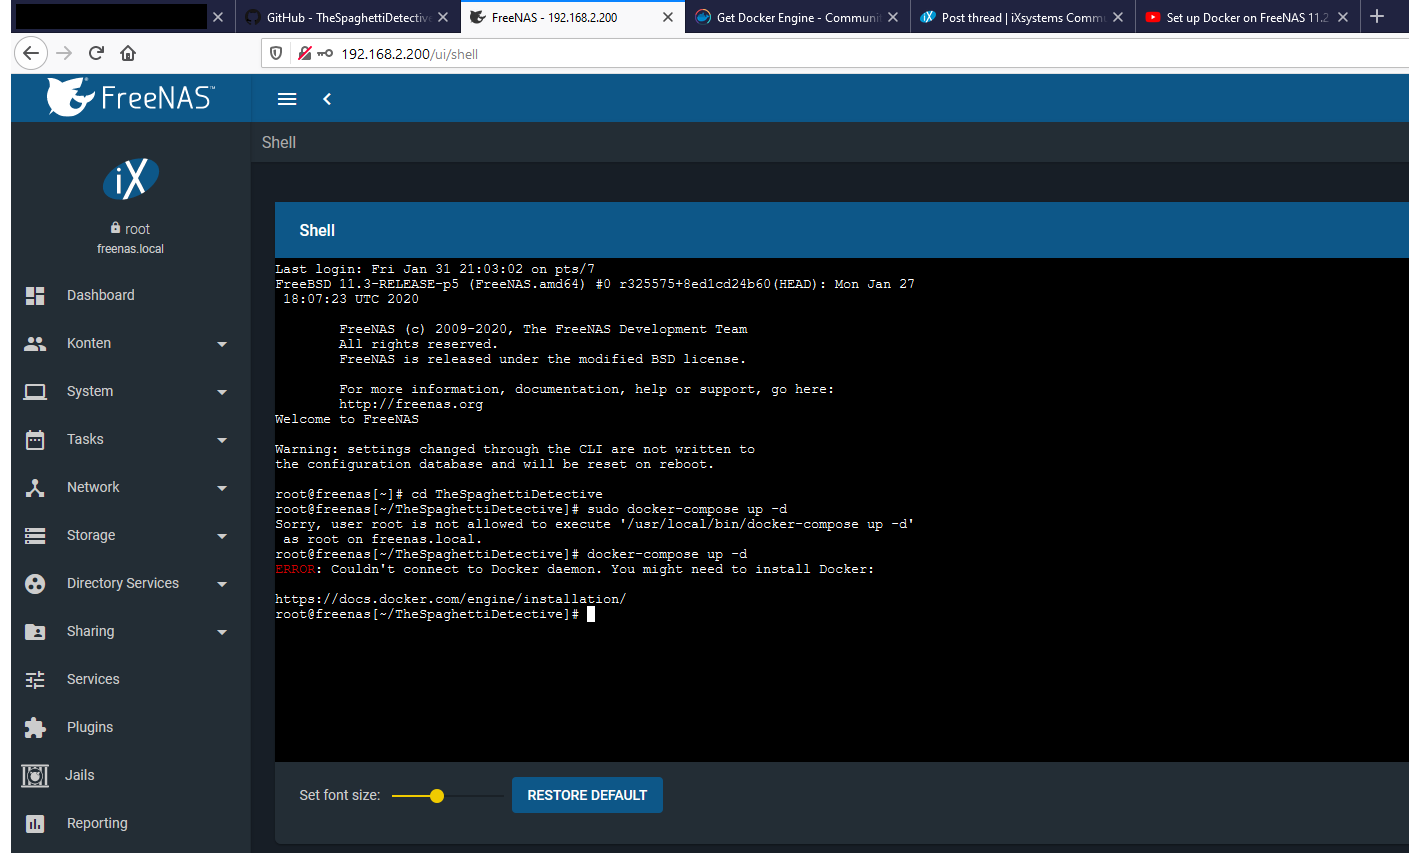Toggle the hamburger menu in top bar
The image size is (1409, 853).
[x=287, y=99]
